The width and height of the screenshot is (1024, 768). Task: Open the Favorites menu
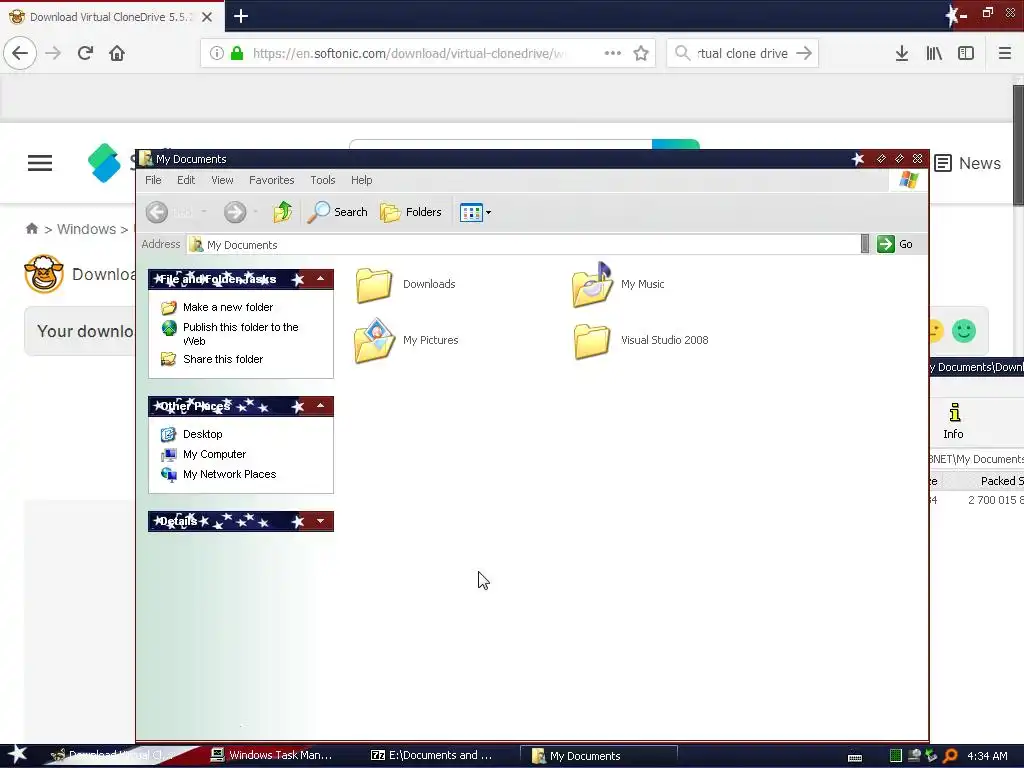pos(272,180)
